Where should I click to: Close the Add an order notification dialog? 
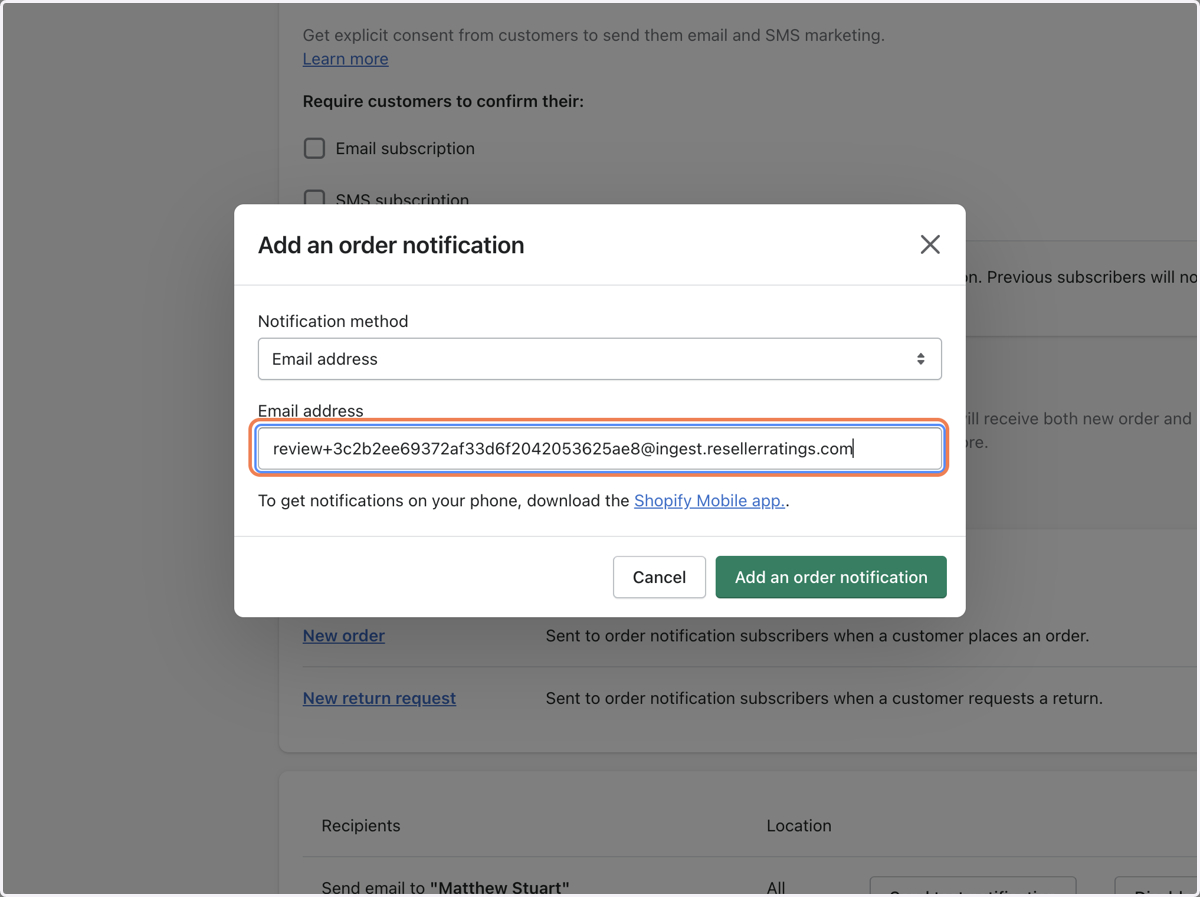930,245
